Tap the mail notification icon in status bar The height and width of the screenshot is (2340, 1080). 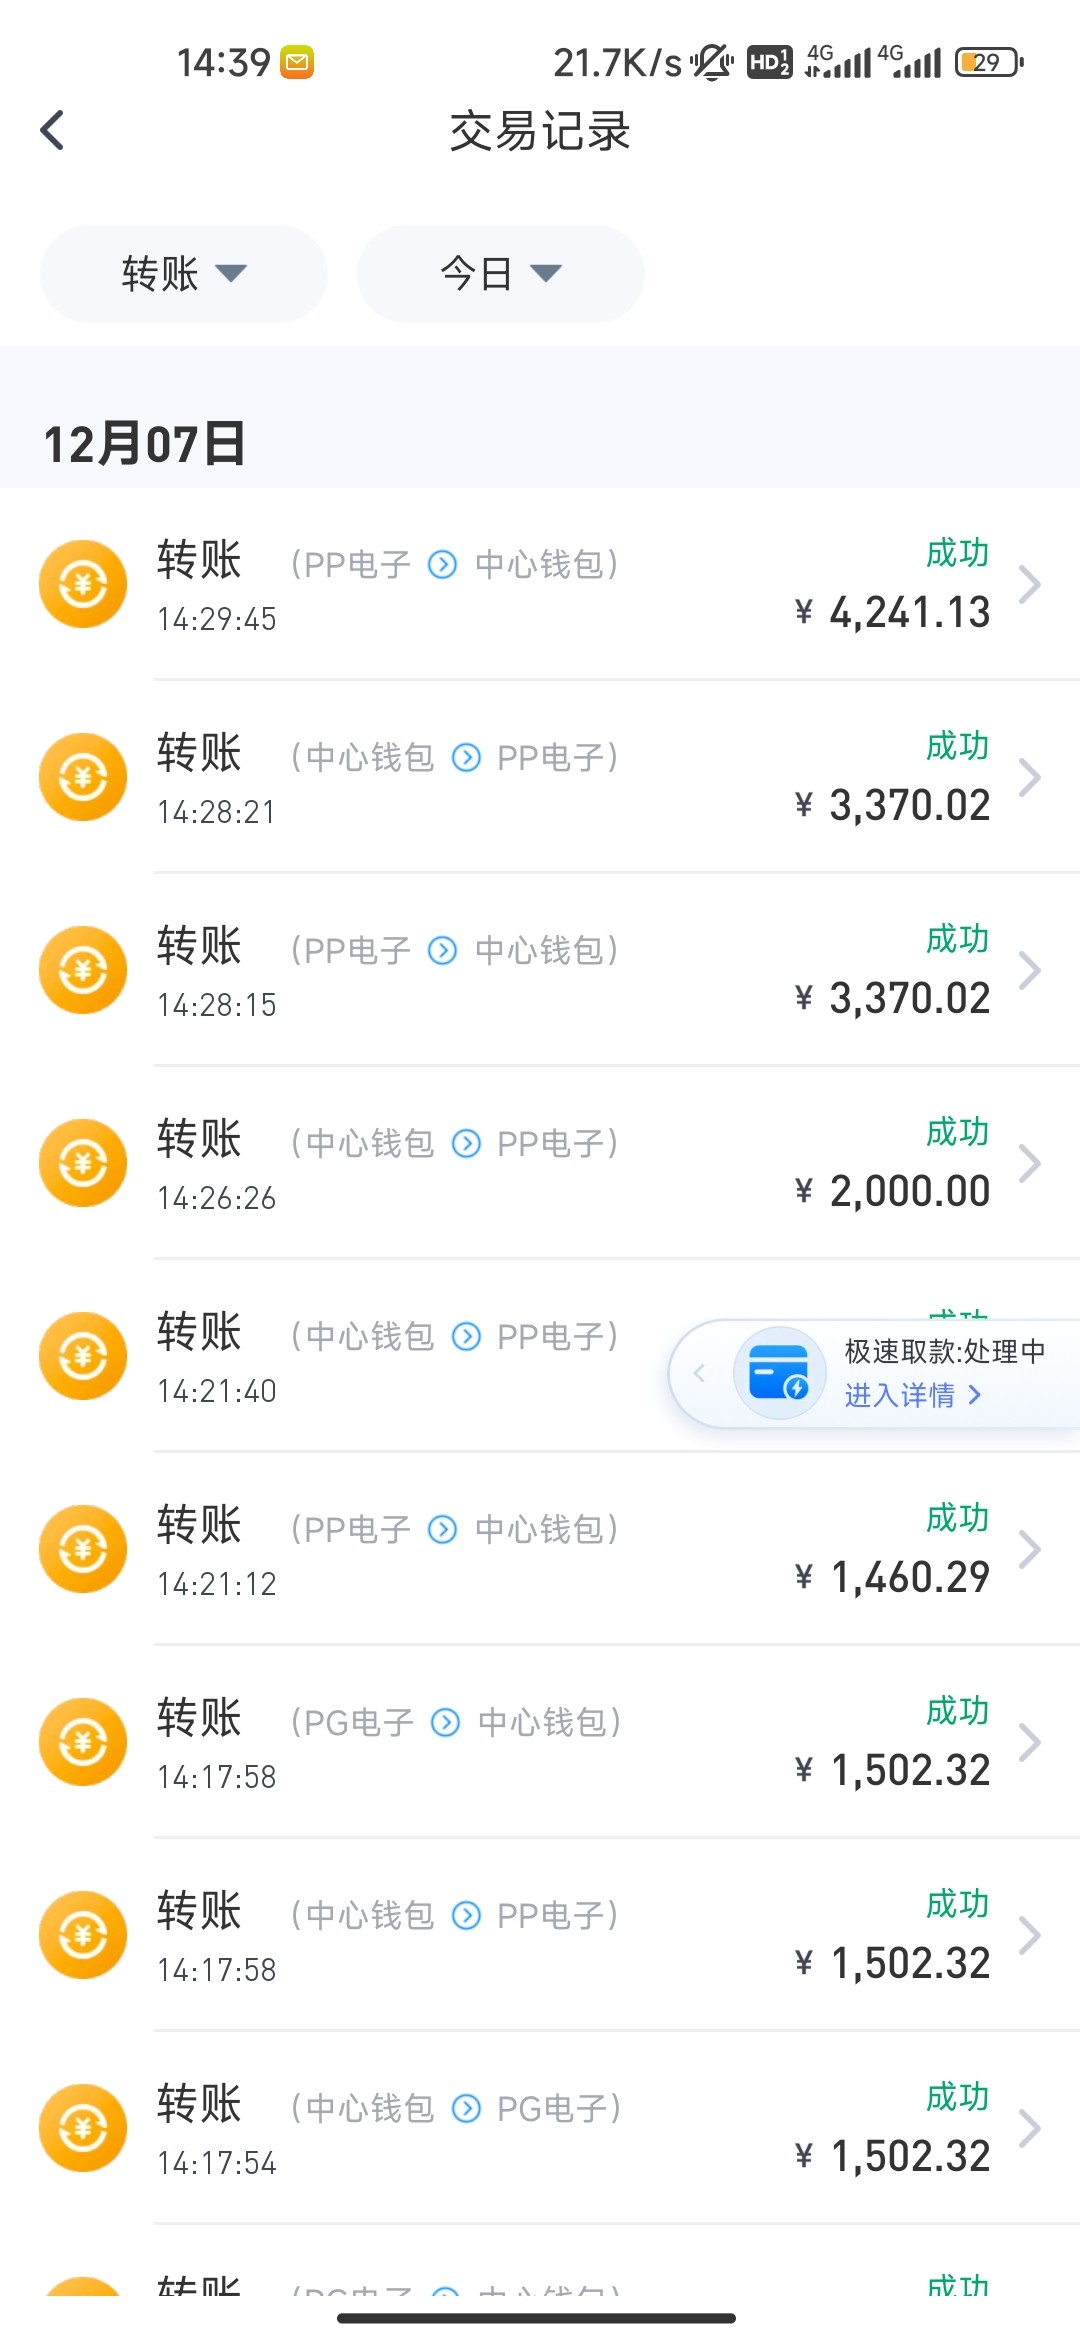pos(297,63)
